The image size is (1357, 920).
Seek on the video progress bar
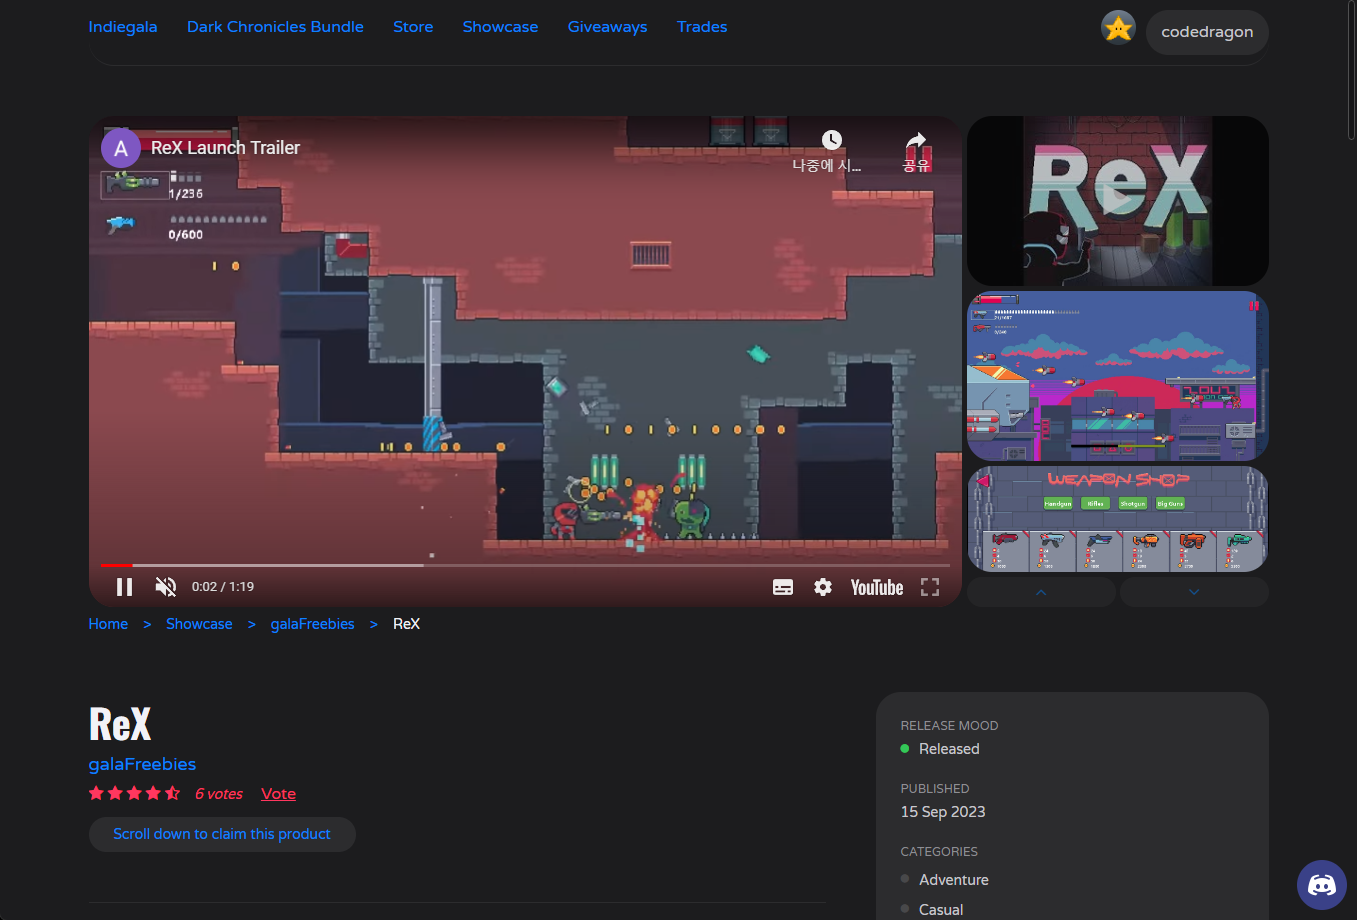525,565
